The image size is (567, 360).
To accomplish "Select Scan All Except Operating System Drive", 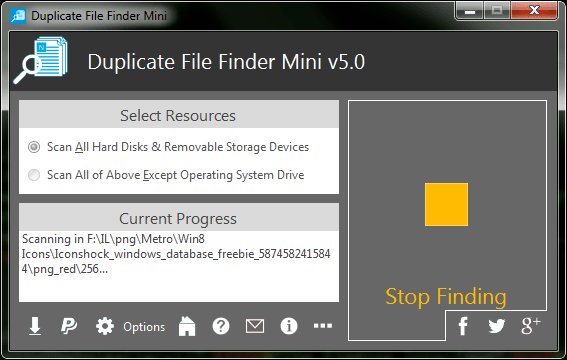I will tap(166, 175).
